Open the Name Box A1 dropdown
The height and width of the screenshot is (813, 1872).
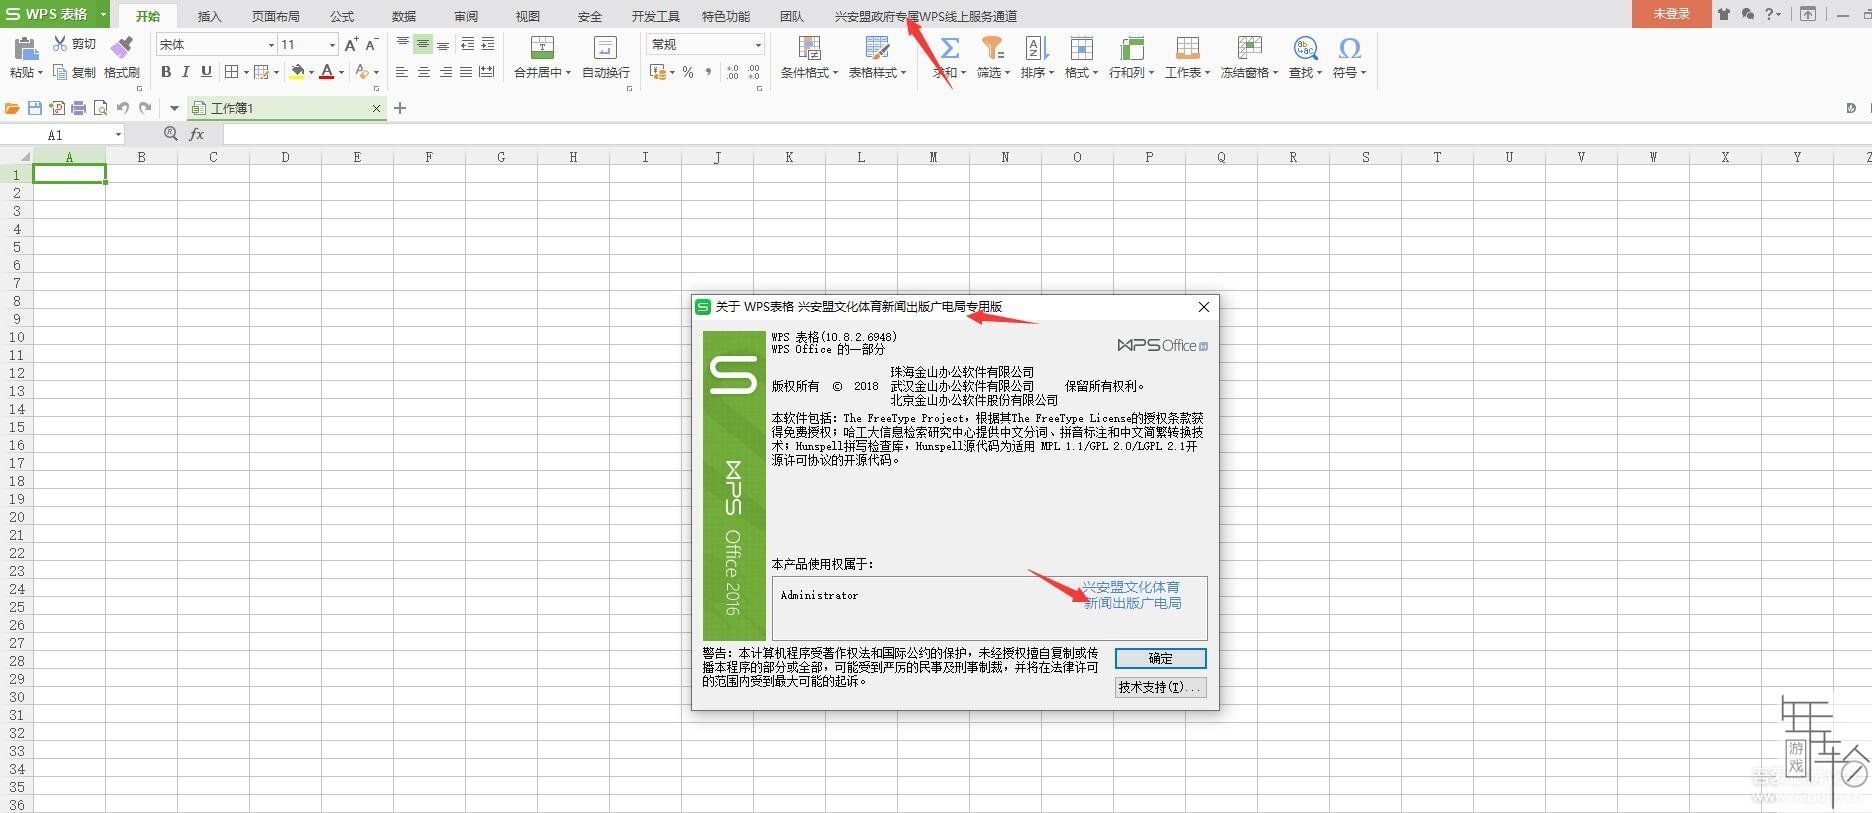[x=118, y=134]
